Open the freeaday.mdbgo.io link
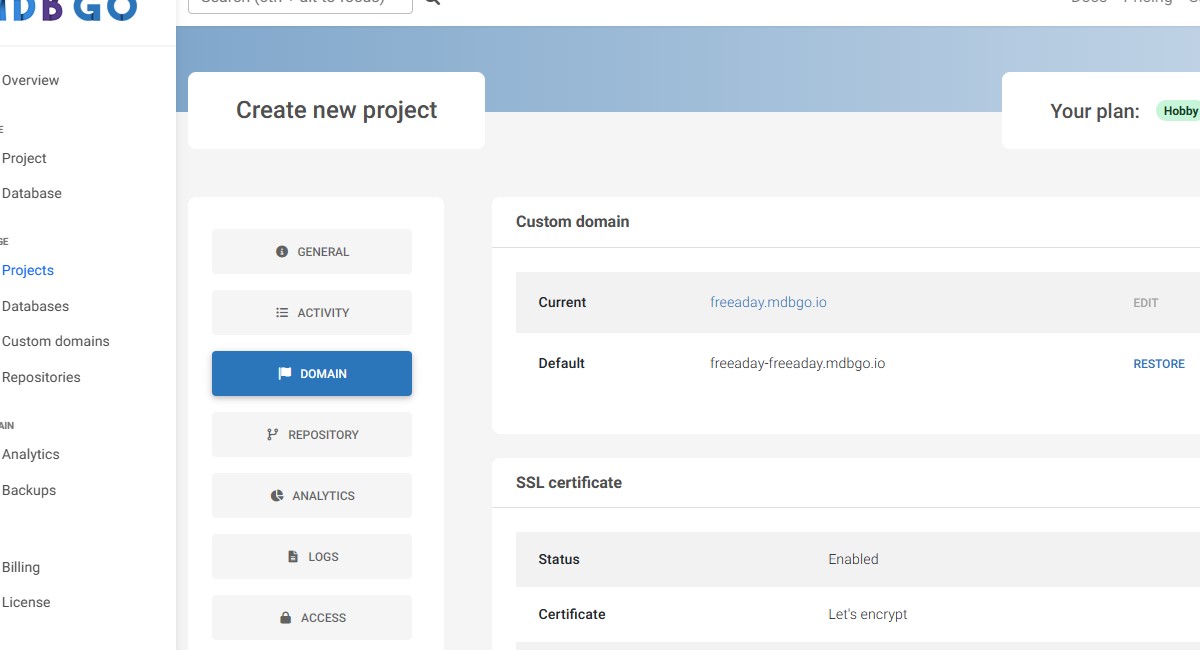 pyautogui.click(x=768, y=302)
